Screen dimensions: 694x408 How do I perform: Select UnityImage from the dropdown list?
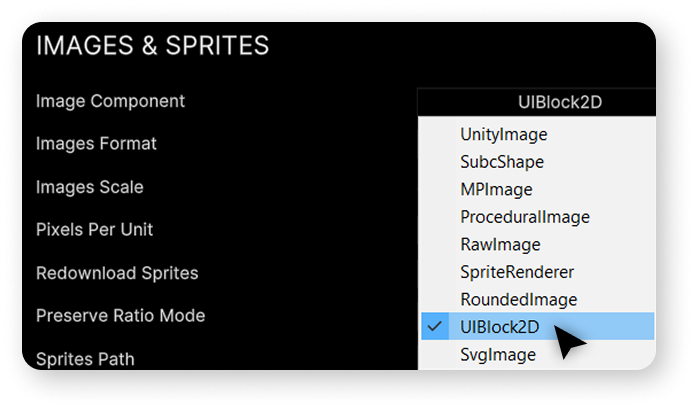click(x=504, y=135)
